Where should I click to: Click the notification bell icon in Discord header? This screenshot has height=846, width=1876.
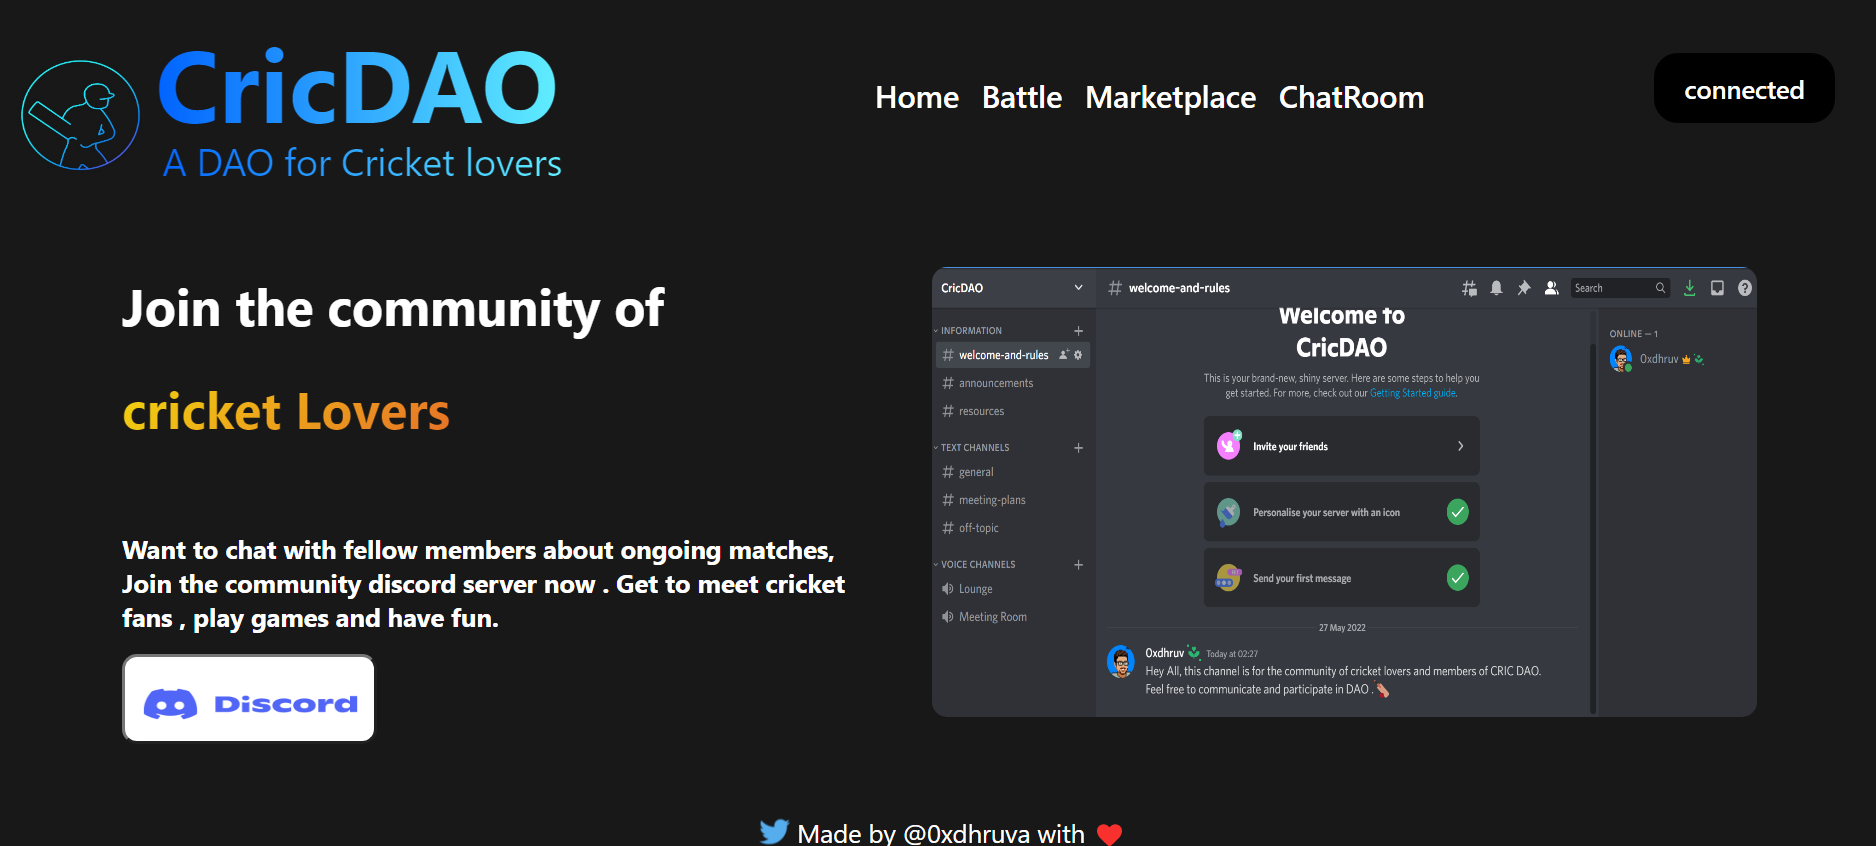[x=1496, y=288]
